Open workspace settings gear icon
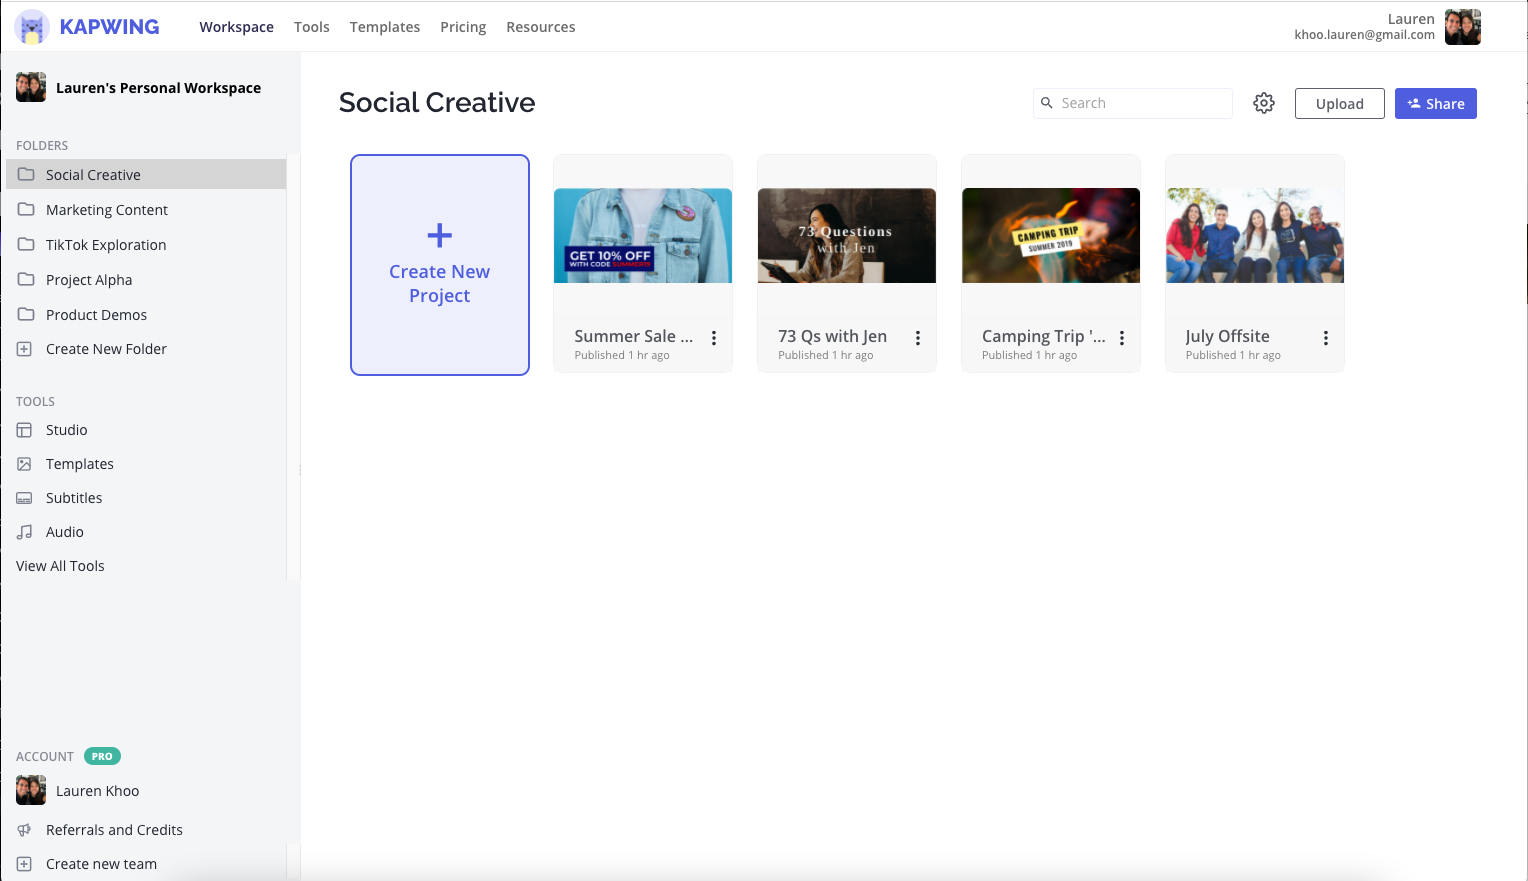Viewport: 1528px width, 881px height. coord(1264,103)
